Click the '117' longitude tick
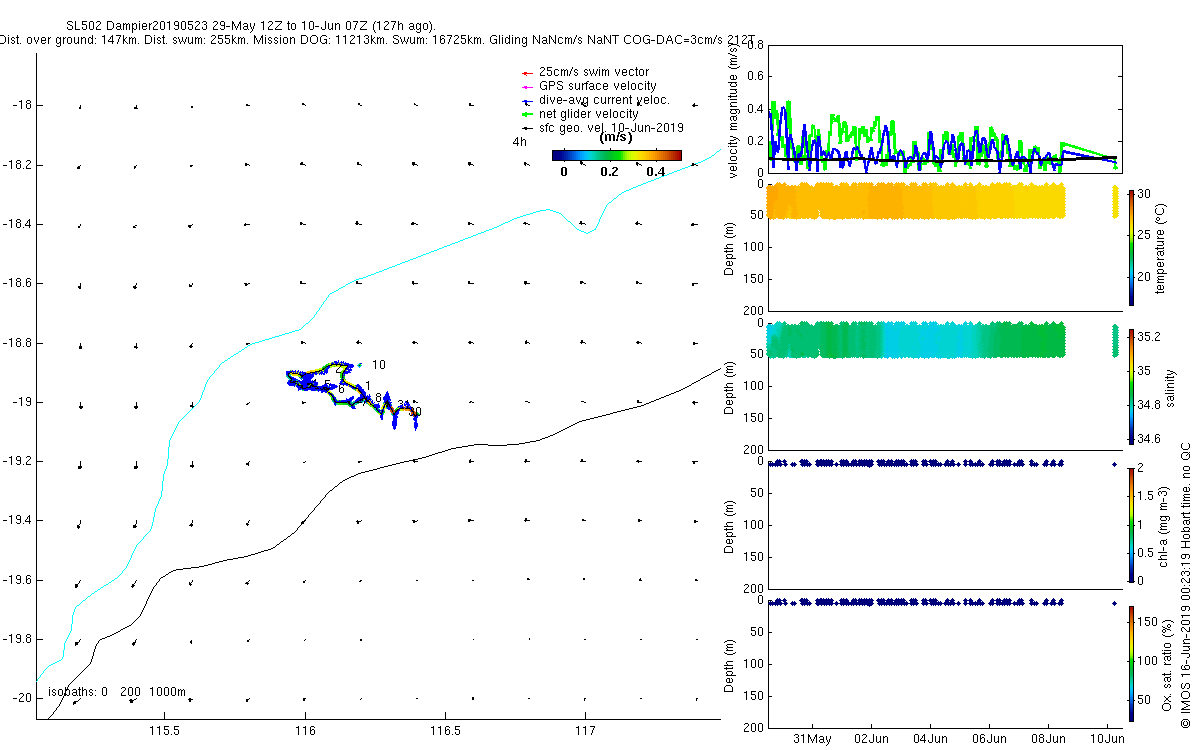The width and height of the screenshot is (1200, 750). point(586,729)
